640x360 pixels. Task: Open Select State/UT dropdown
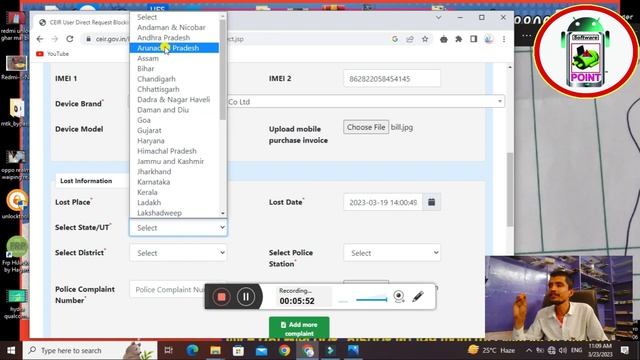(178, 228)
